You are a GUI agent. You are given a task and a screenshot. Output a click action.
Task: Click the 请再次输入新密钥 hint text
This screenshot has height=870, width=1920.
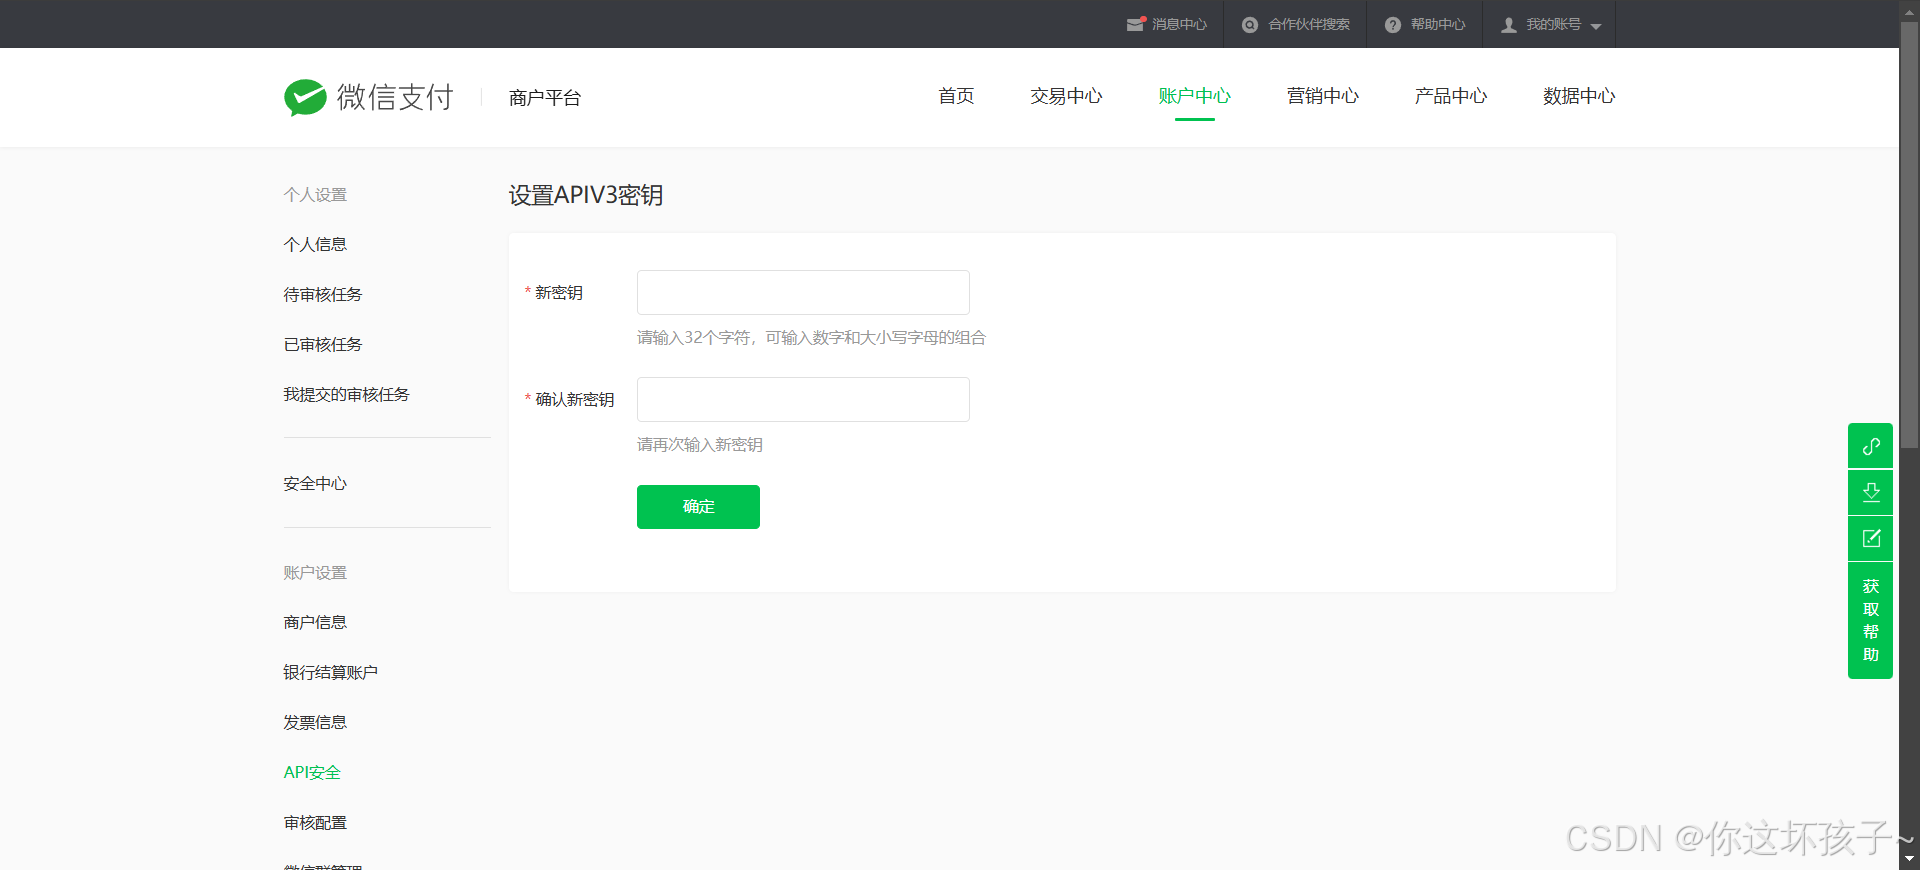700,445
